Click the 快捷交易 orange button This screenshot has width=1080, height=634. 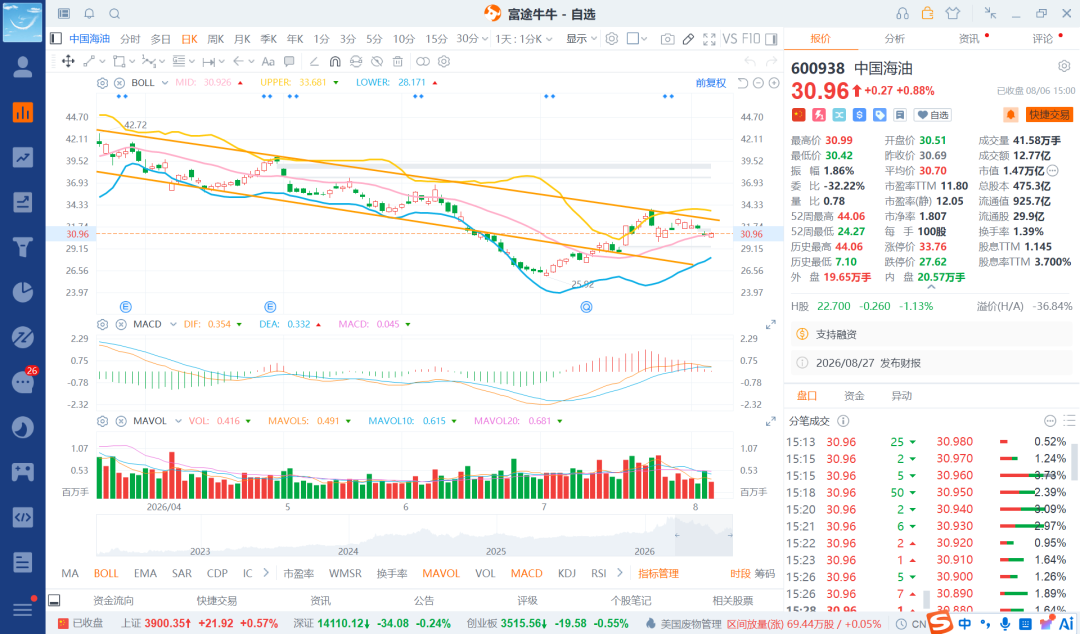1050,115
